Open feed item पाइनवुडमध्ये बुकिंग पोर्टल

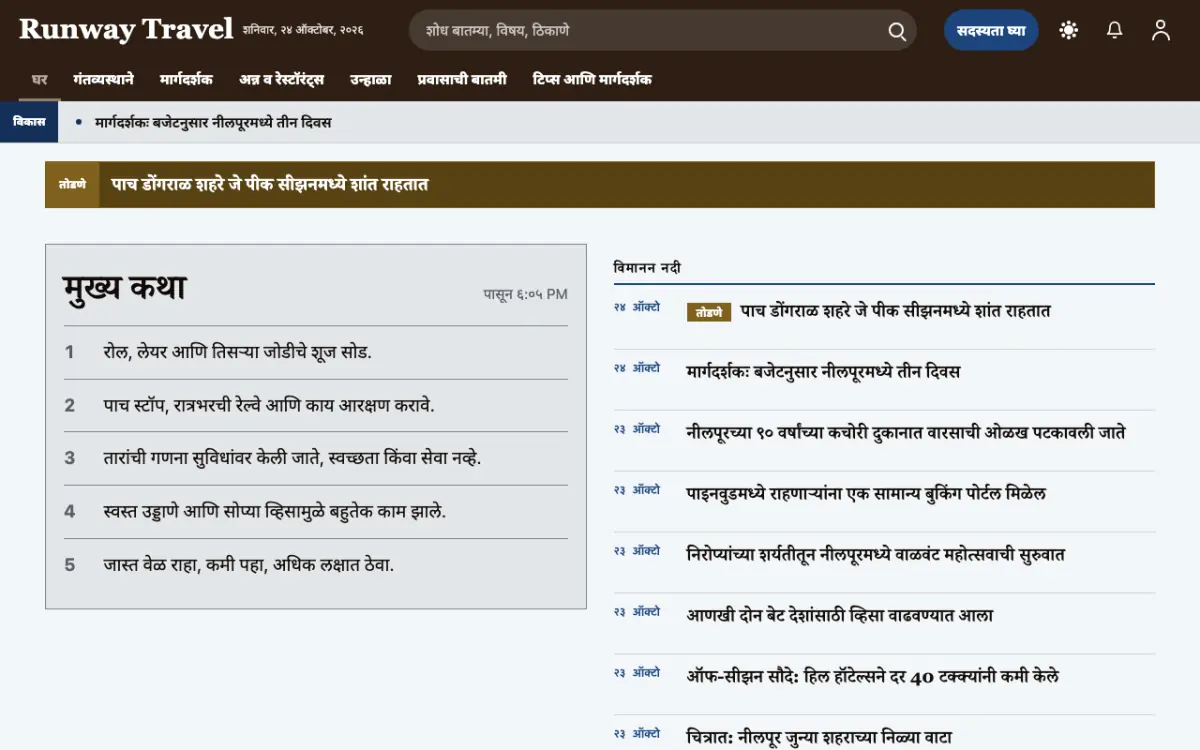[x=866, y=494]
